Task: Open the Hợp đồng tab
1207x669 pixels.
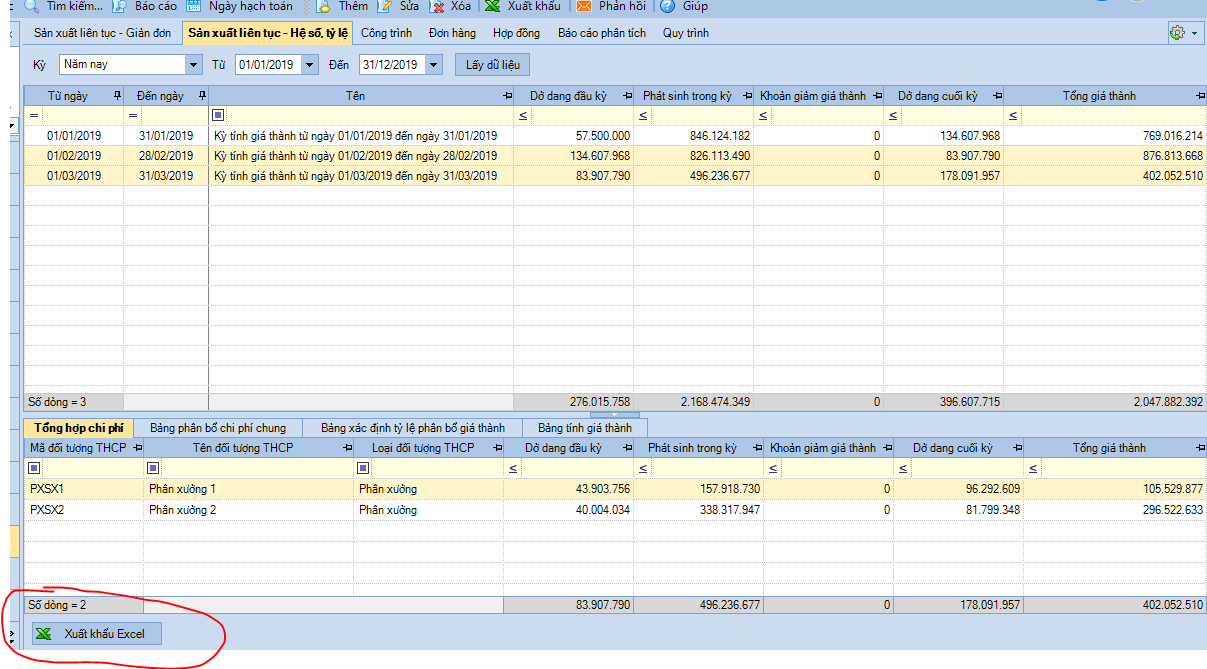Action: (x=516, y=33)
